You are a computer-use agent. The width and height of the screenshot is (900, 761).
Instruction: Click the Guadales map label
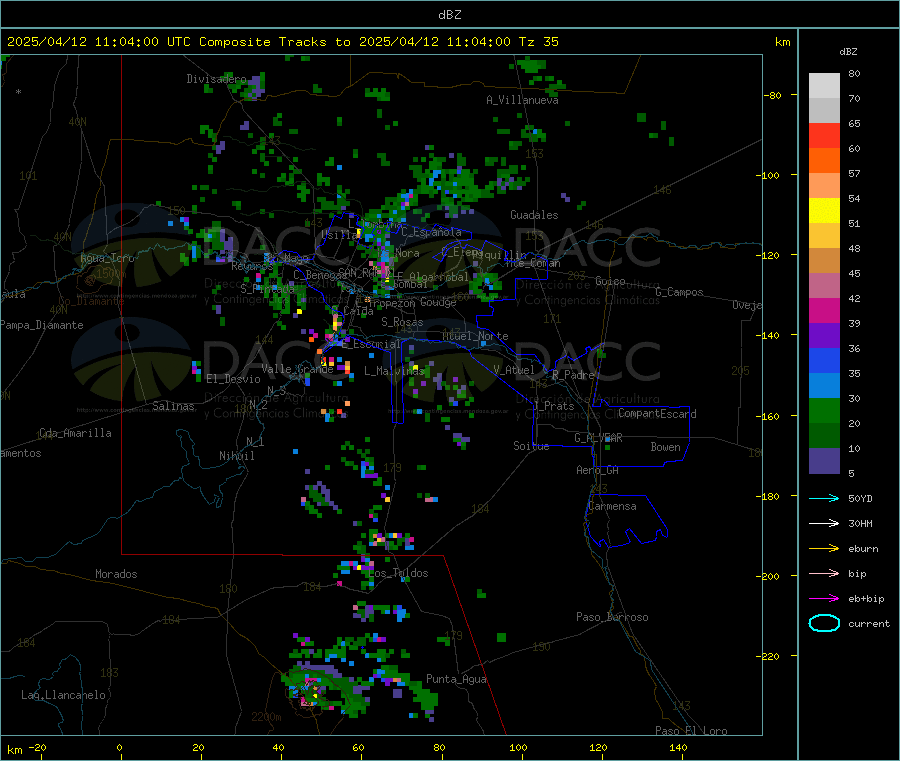click(534, 215)
